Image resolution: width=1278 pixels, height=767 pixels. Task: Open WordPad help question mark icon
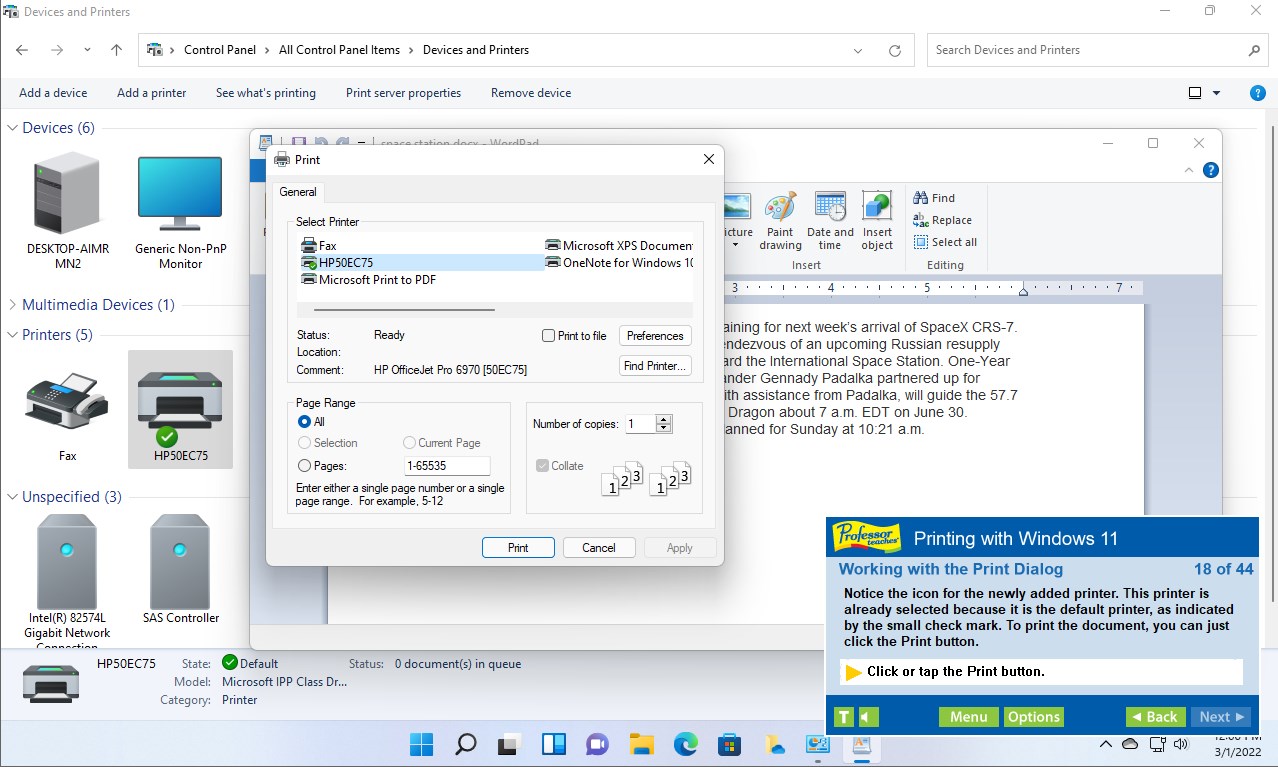(1210, 170)
